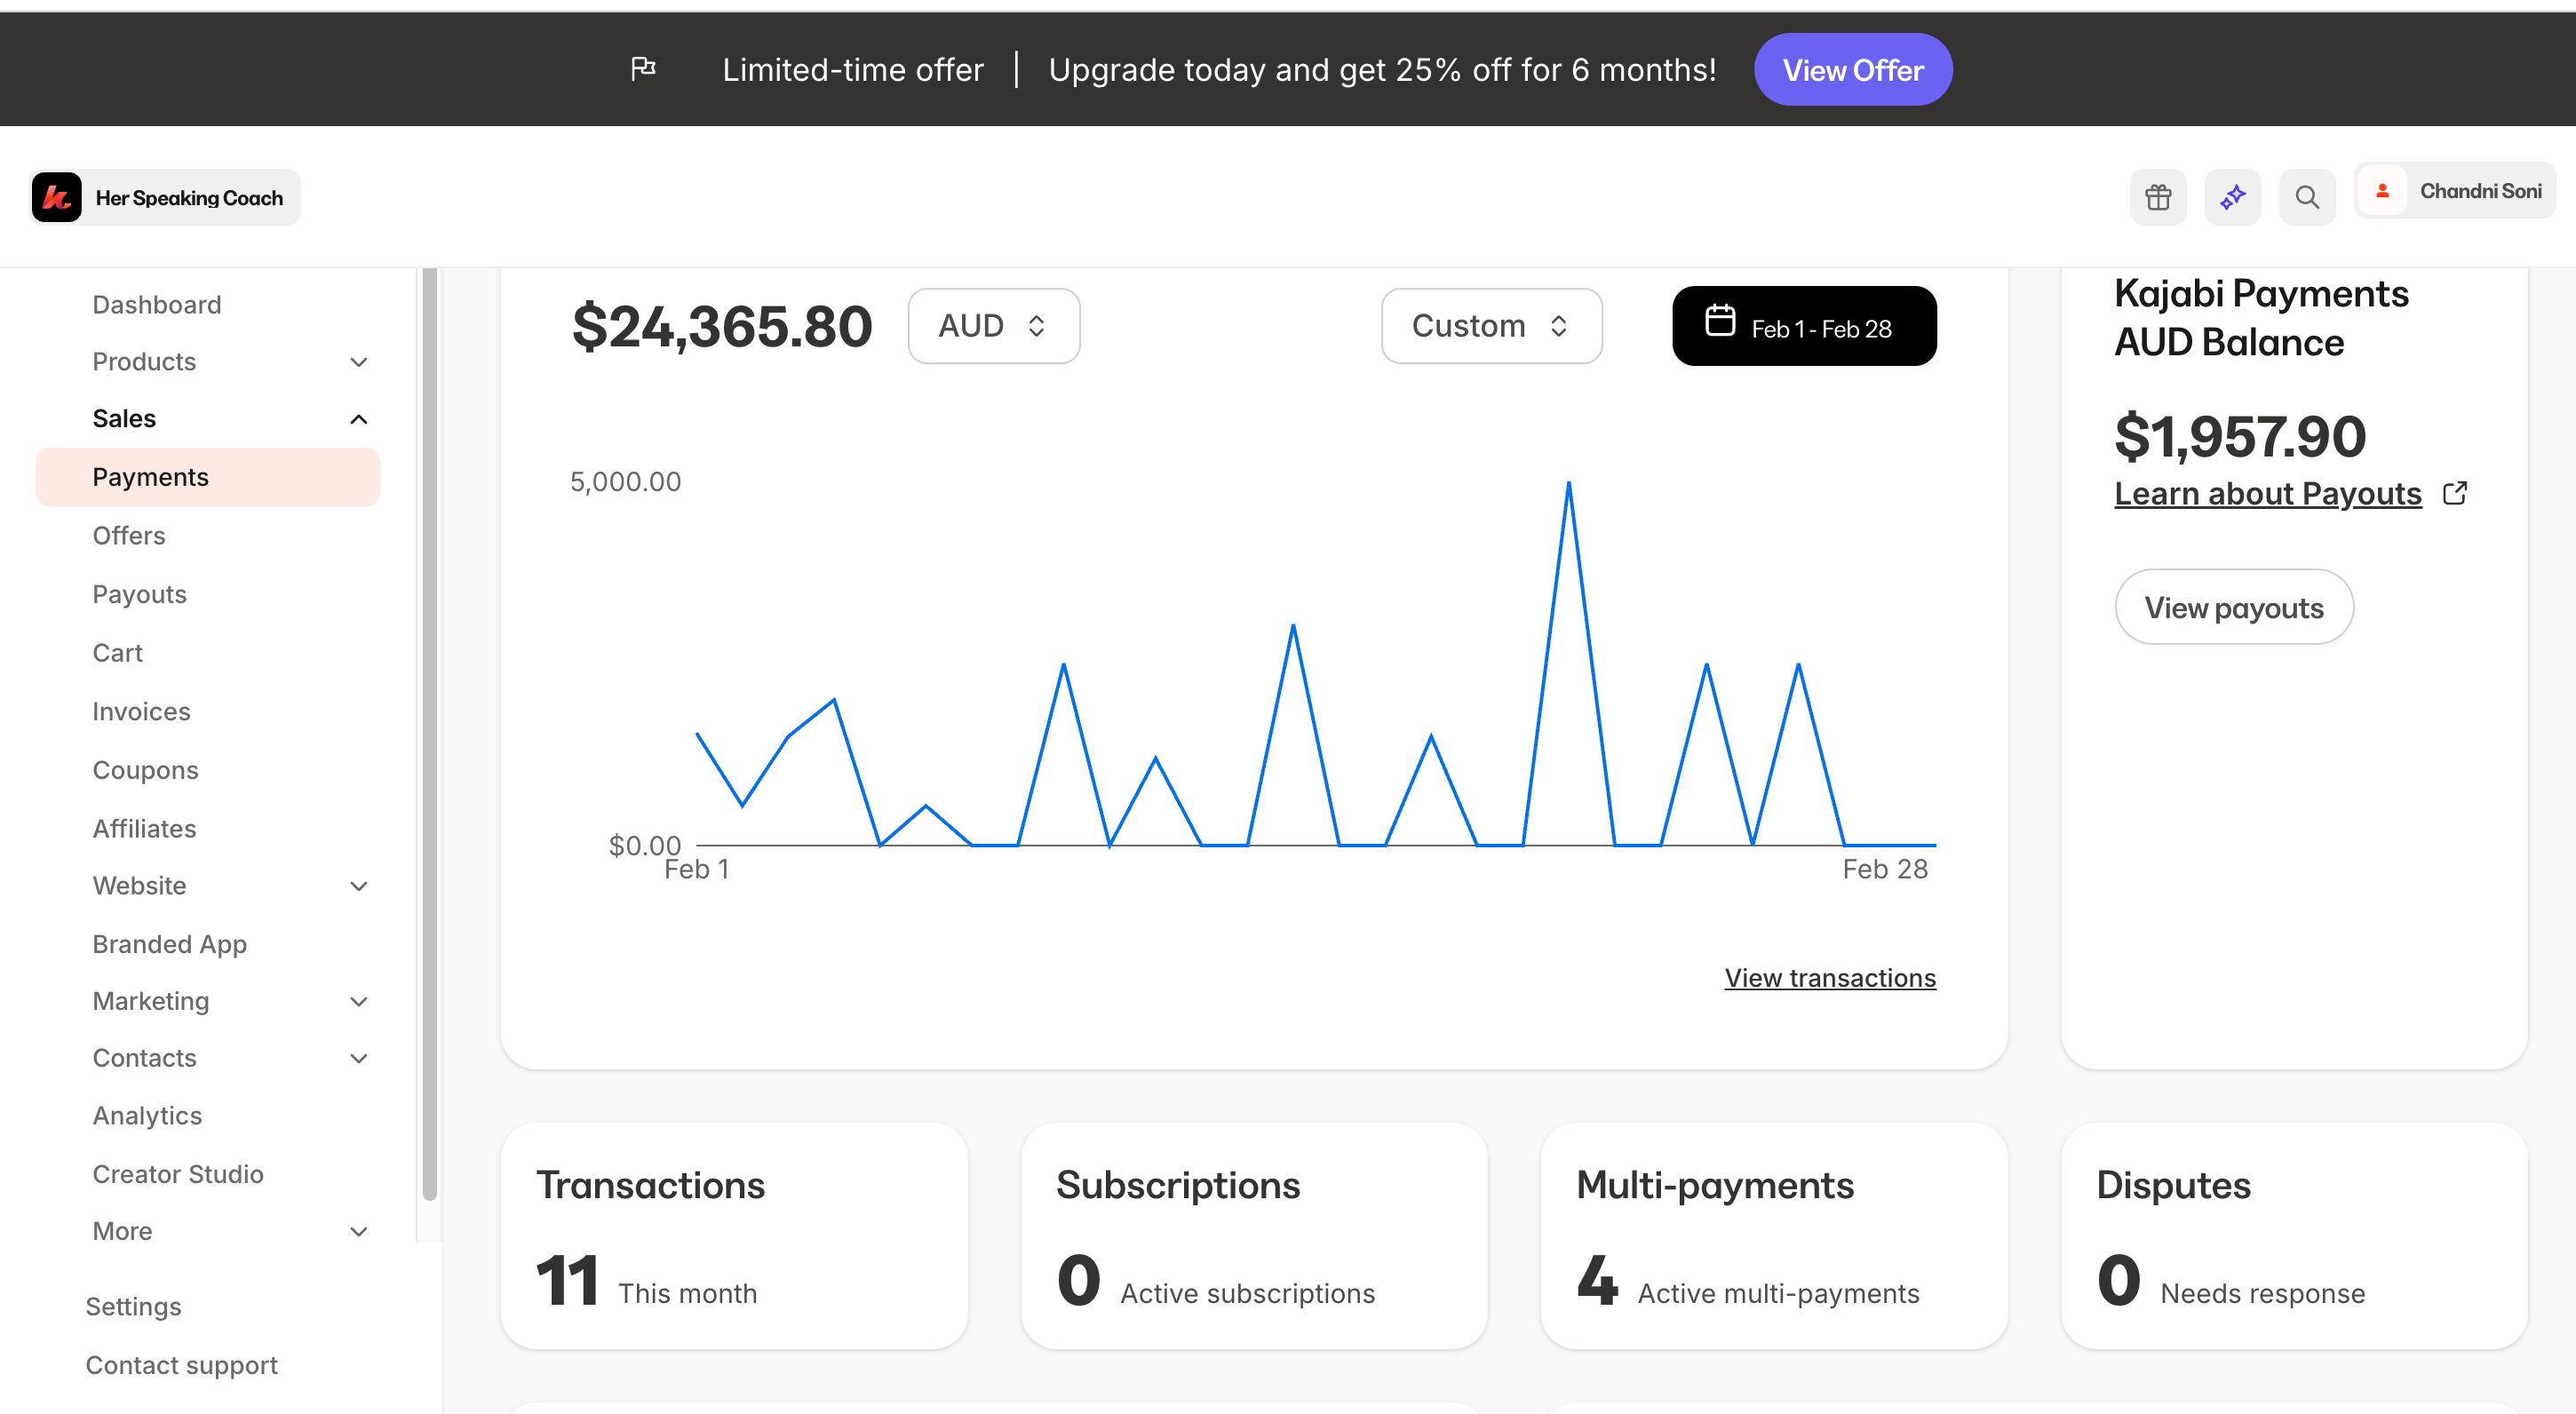Expand the Products sidebar section

click(358, 362)
